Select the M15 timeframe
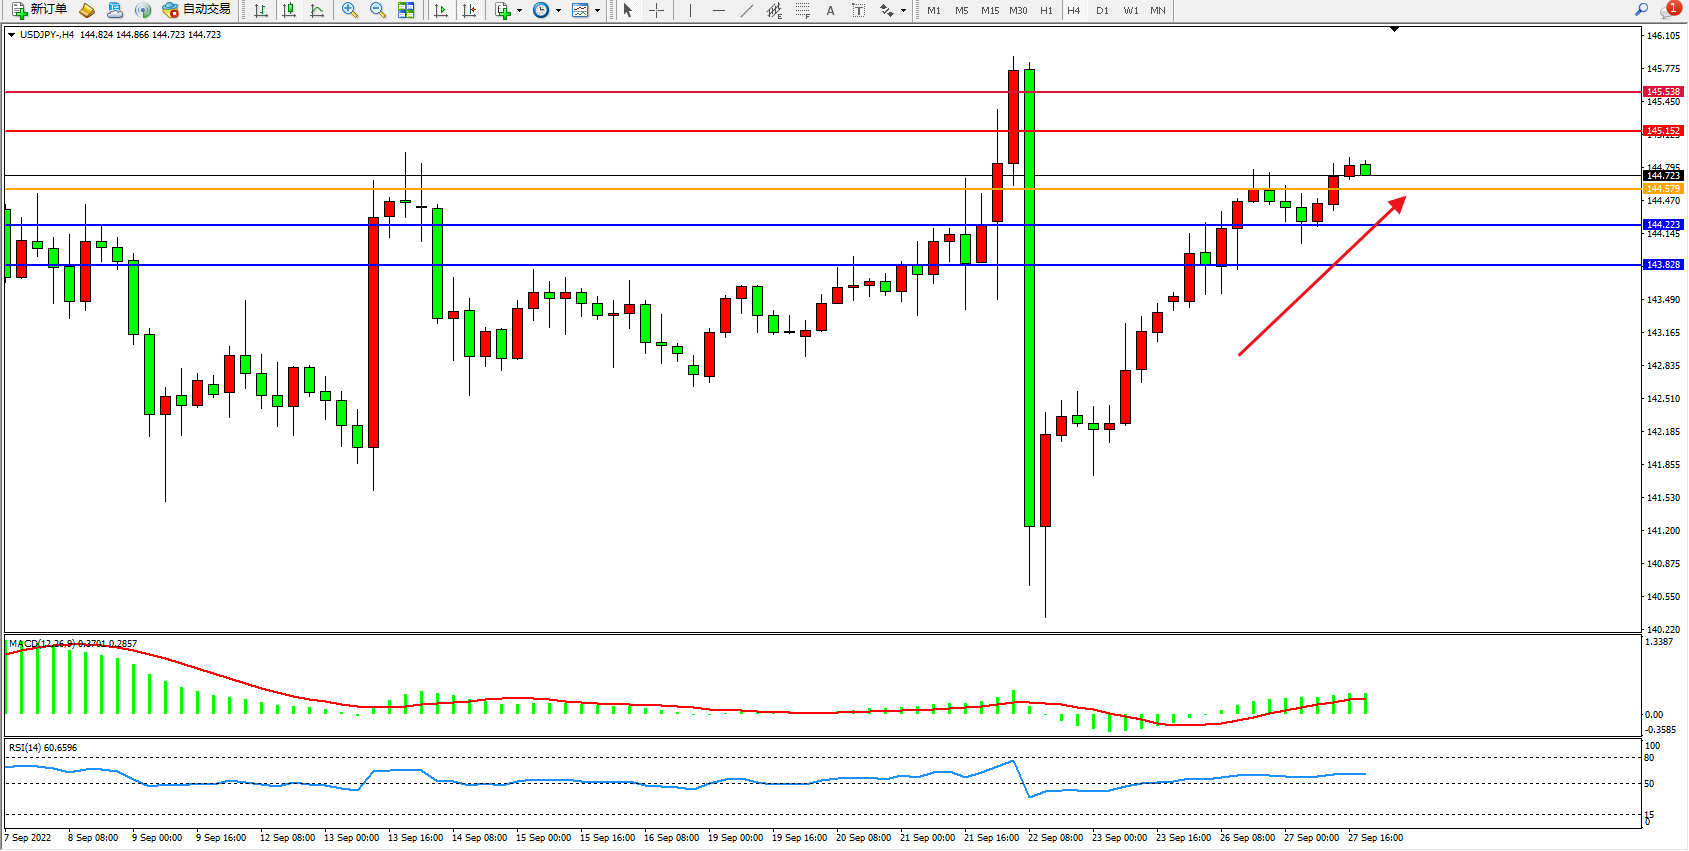The image size is (1689, 851). click(x=989, y=10)
